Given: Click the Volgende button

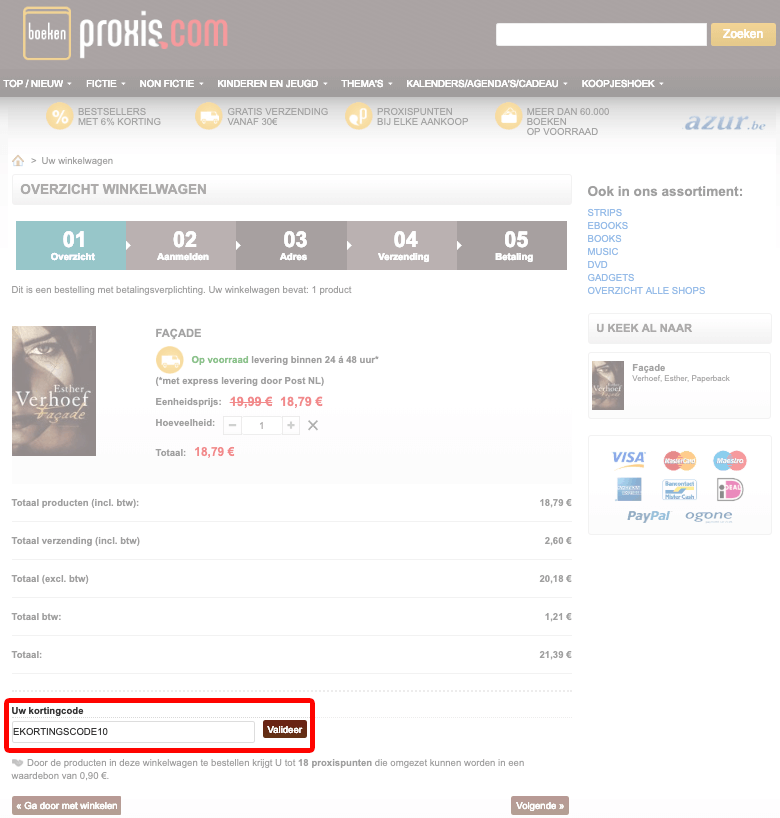Looking at the screenshot, I should 540,805.
